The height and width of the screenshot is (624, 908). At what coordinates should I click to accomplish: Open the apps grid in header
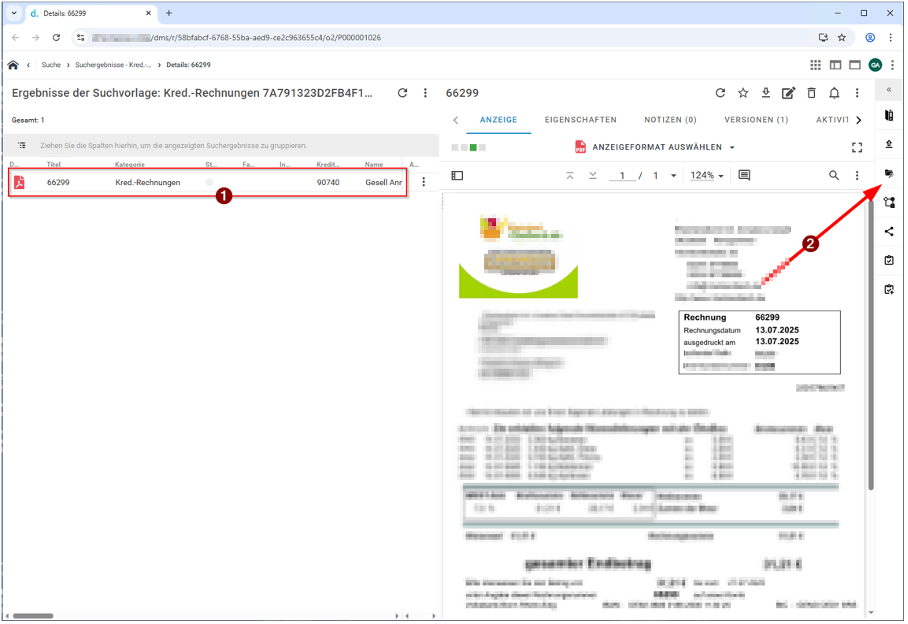click(815, 65)
